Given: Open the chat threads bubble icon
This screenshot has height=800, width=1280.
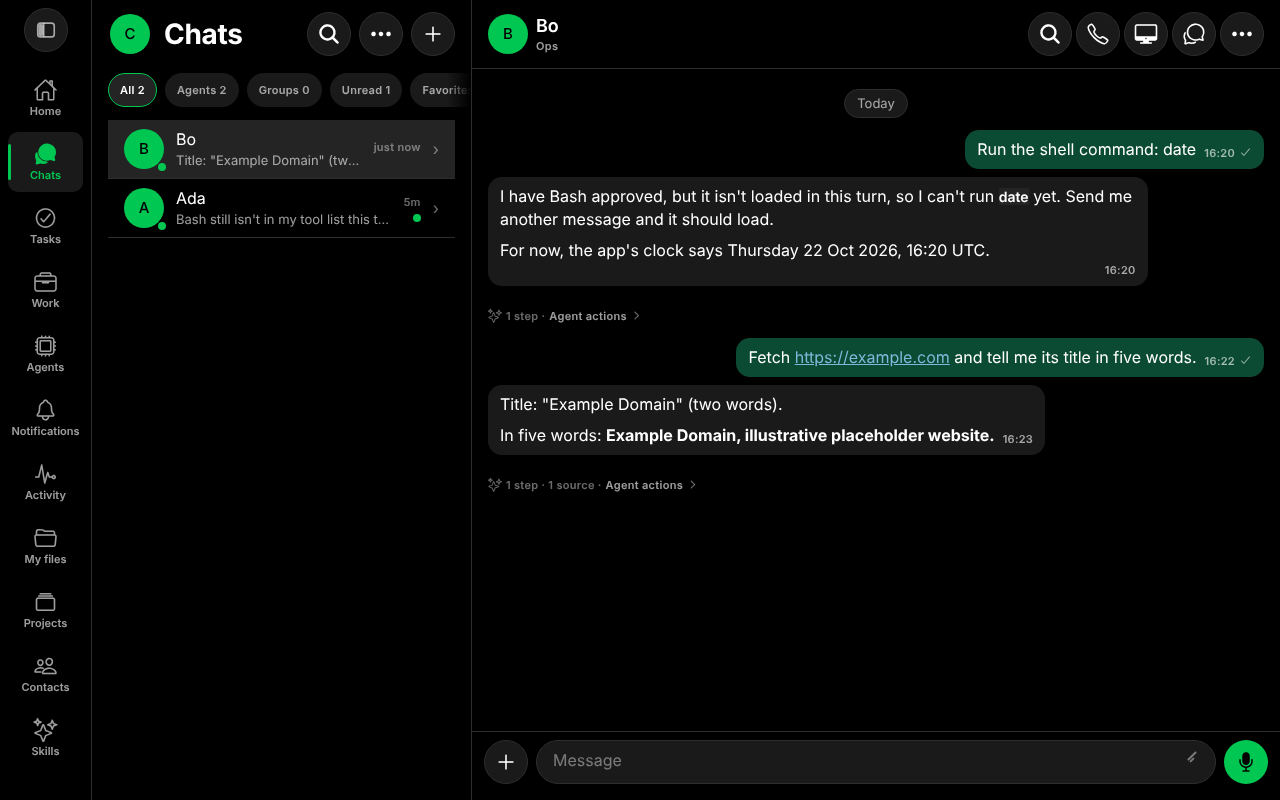Looking at the screenshot, I should [x=1194, y=34].
